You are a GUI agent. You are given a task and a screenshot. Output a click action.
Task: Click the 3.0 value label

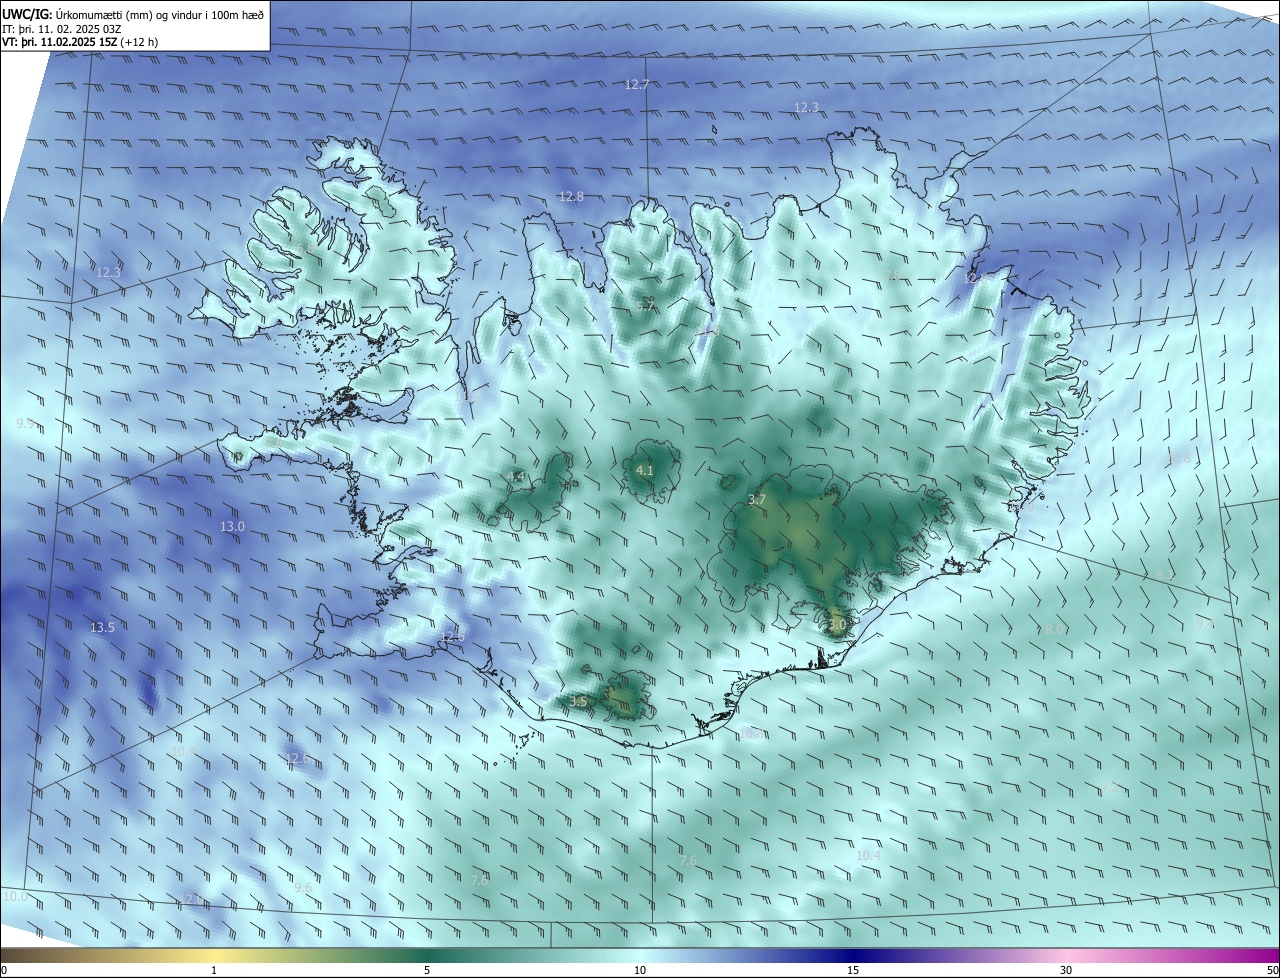coord(837,625)
